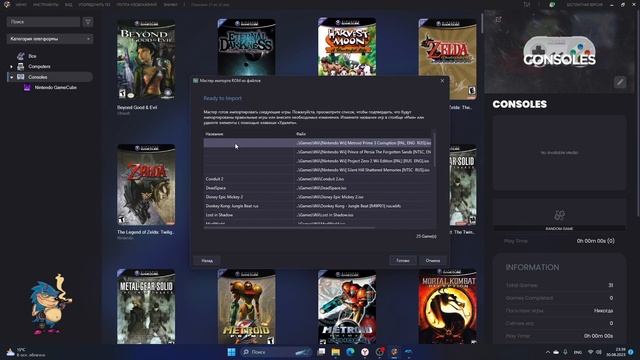This screenshot has width=640, height=360.
Task: Select Eternal Darkness cover
Action: [247, 47]
